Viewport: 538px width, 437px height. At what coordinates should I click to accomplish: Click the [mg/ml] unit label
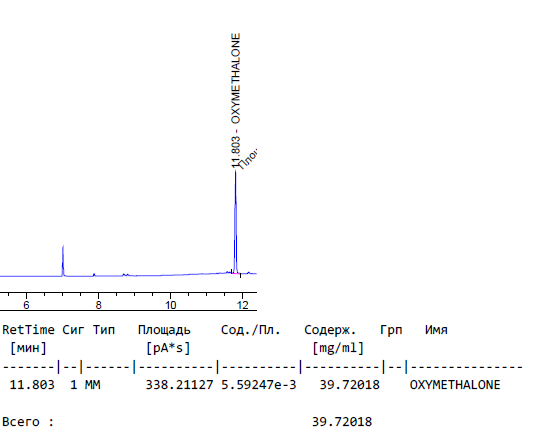(338, 348)
